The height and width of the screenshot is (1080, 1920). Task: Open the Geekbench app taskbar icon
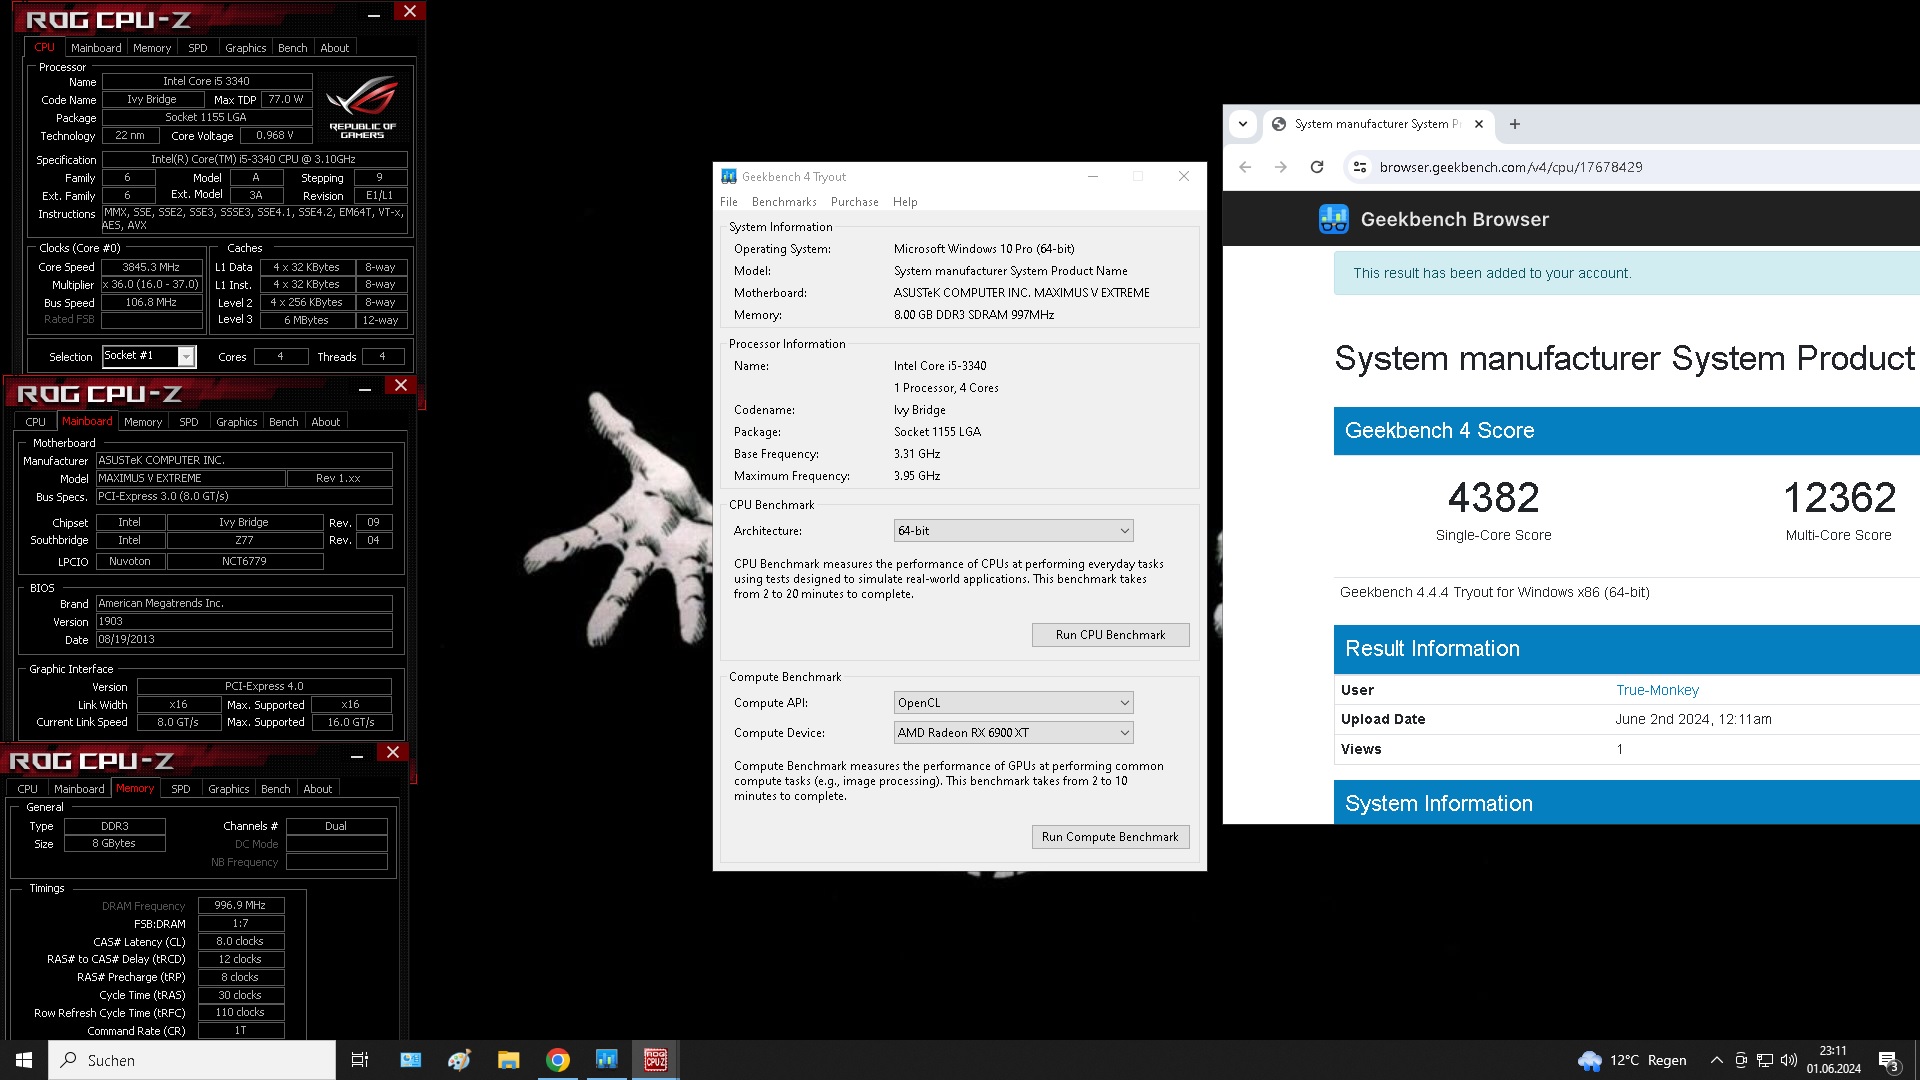tap(606, 1060)
